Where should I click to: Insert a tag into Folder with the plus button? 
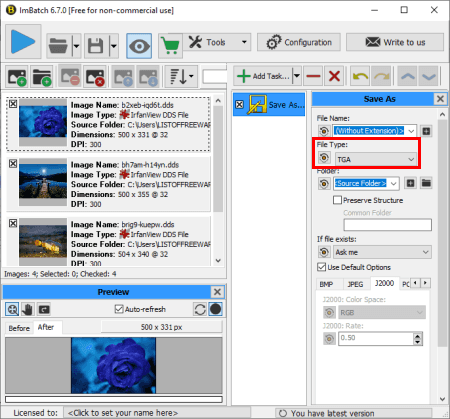pos(410,183)
